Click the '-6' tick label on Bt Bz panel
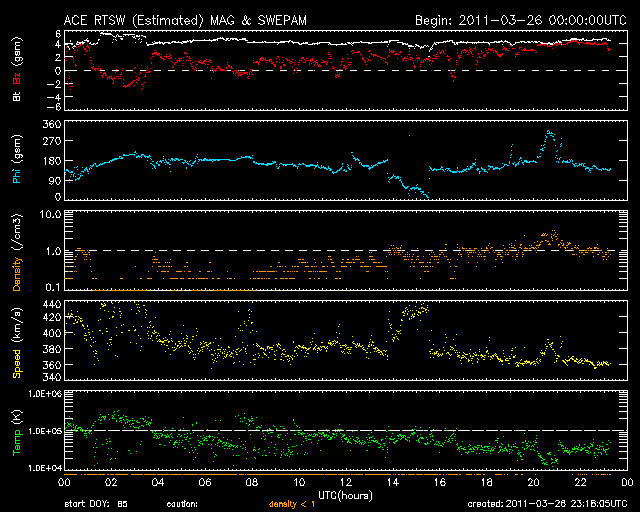 pyautogui.click(x=54, y=107)
